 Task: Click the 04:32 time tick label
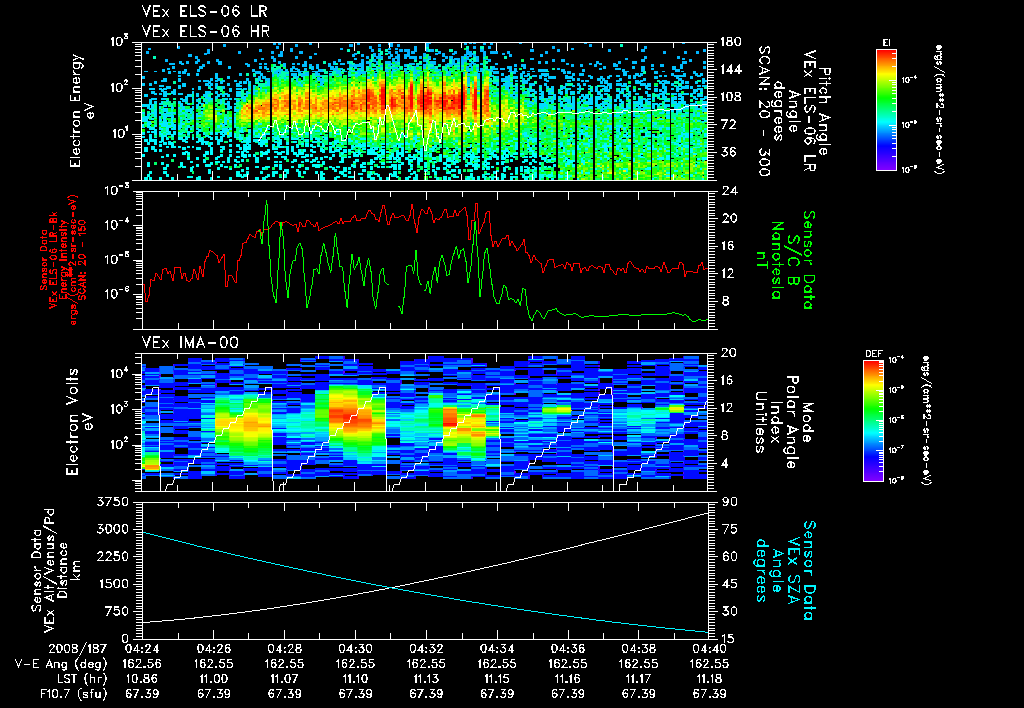(x=426, y=649)
